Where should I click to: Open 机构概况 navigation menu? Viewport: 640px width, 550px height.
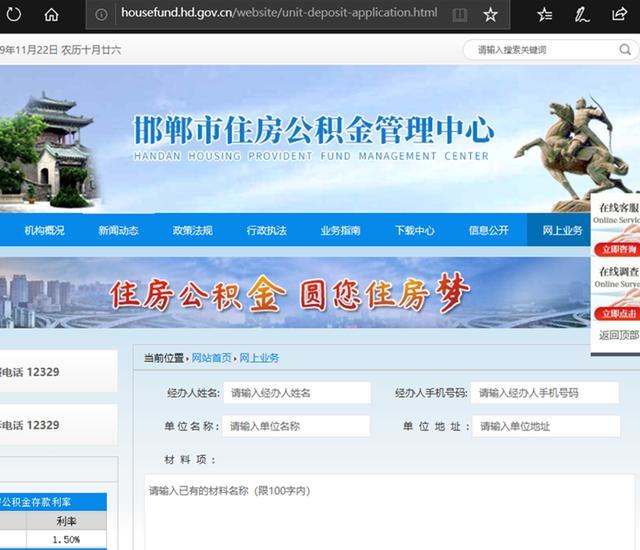(x=44, y=231)
